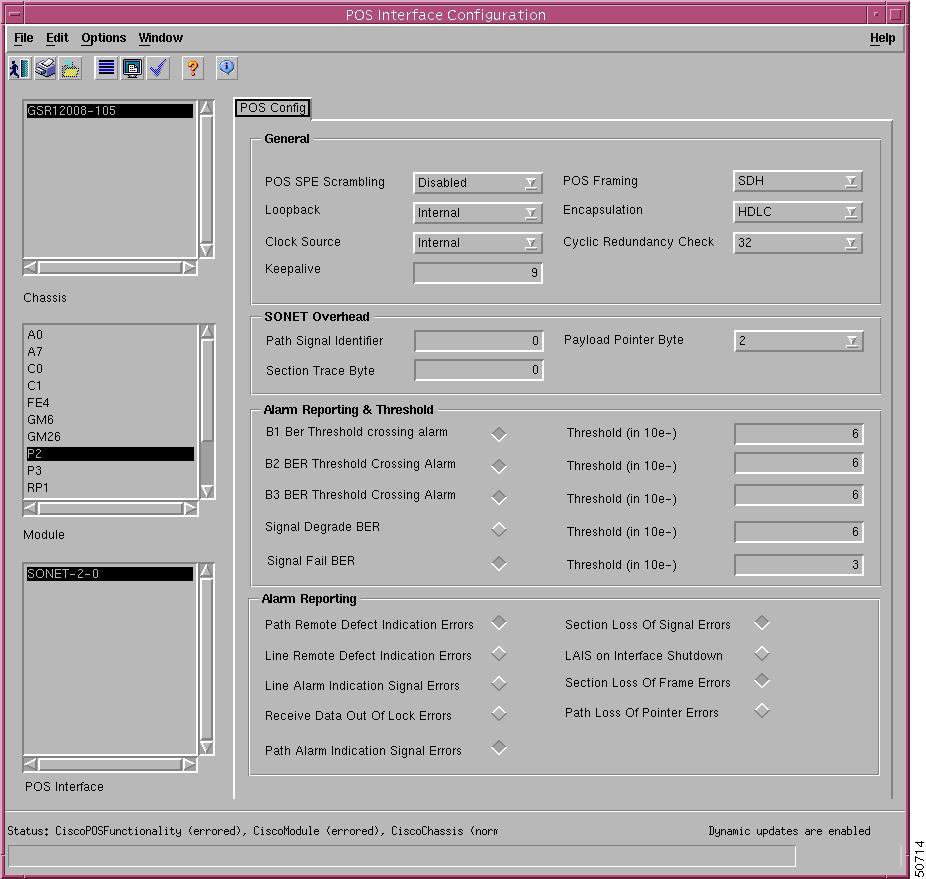
Task: Select the POS Config tab
Action: click(x=273, y=108)
